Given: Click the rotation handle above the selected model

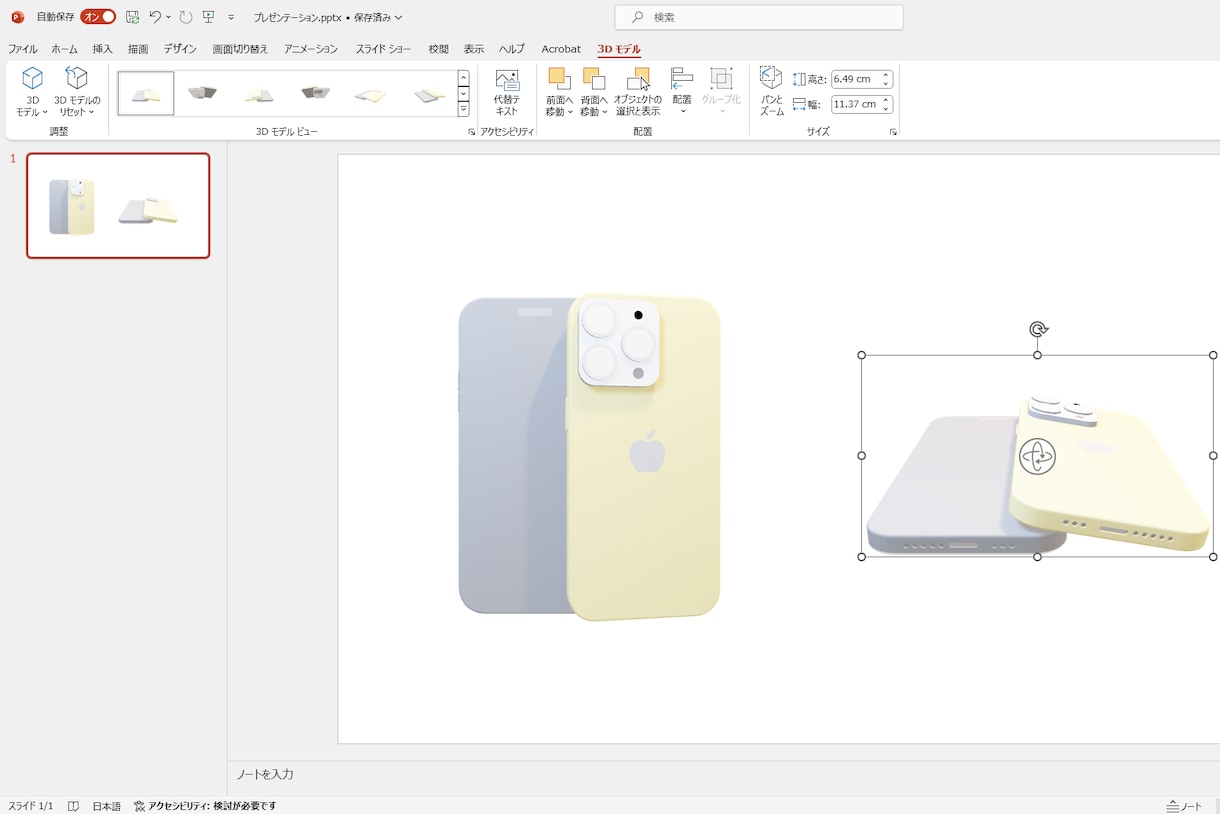Looking at the screenshot, I should [1038, 329].
